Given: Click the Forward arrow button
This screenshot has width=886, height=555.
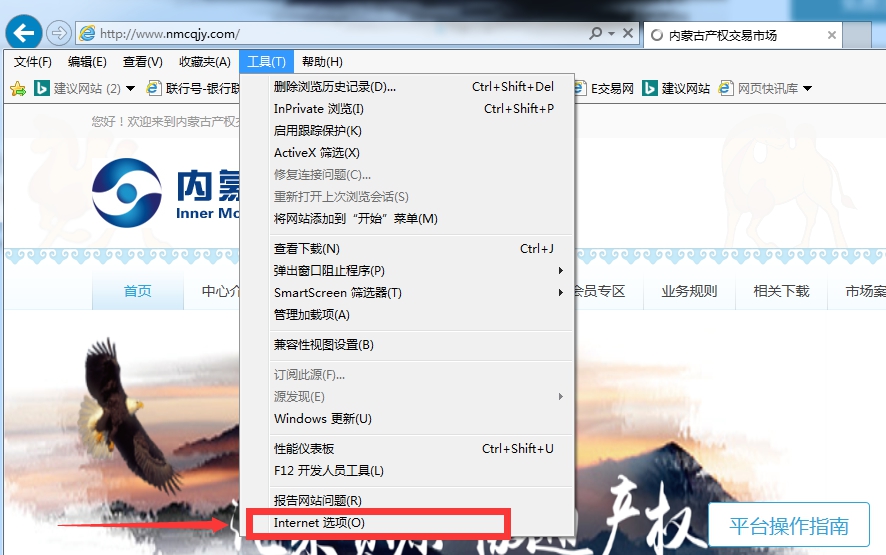Looking at the screenshot, I should pyautogui.click(x=59, y=33).
